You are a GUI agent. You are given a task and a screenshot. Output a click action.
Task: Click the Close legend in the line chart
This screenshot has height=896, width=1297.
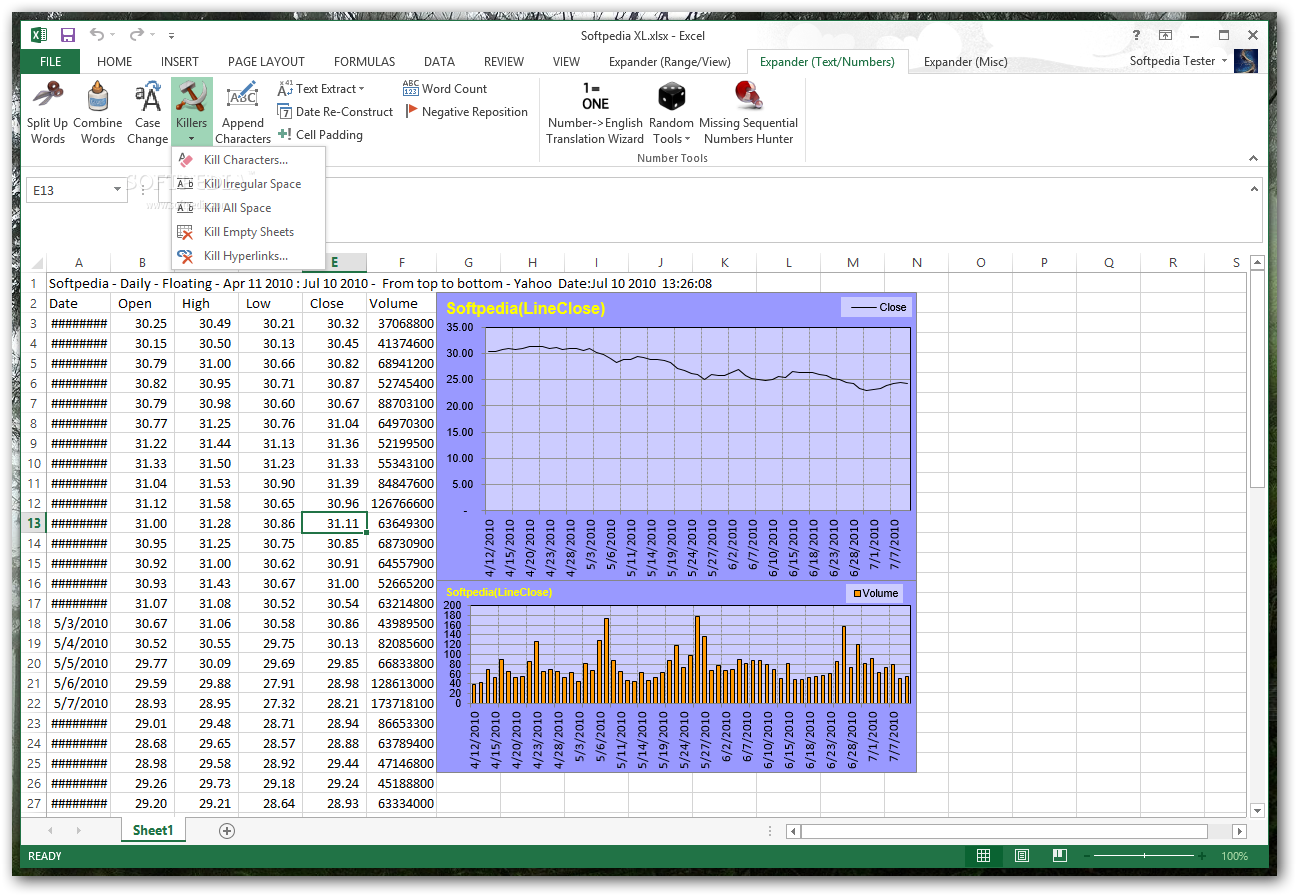point(875,307)
